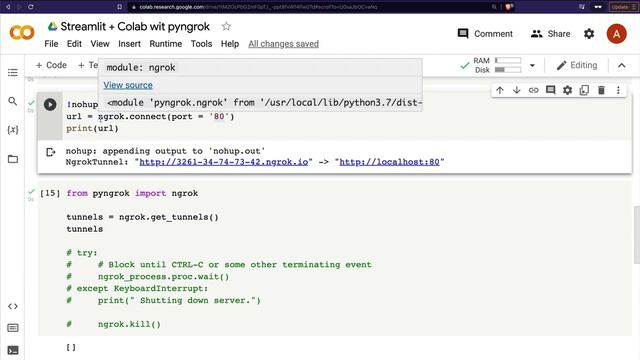Screen dimensions: 640x360
Task: Open the files folder panel icon
Action: [13, 159]
